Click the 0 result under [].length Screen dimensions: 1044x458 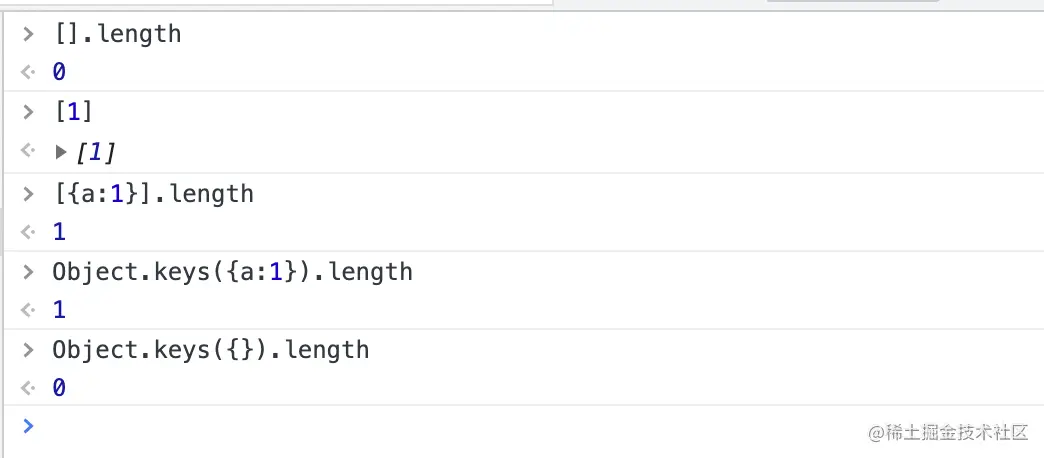point(59,72)
